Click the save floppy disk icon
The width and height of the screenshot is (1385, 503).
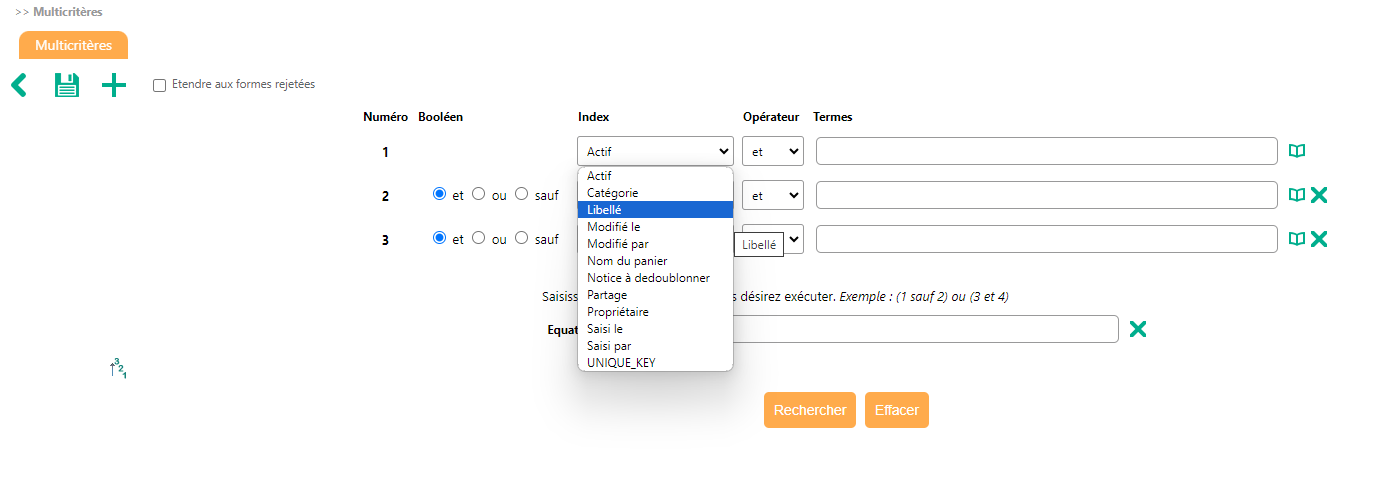pos(67,86)
